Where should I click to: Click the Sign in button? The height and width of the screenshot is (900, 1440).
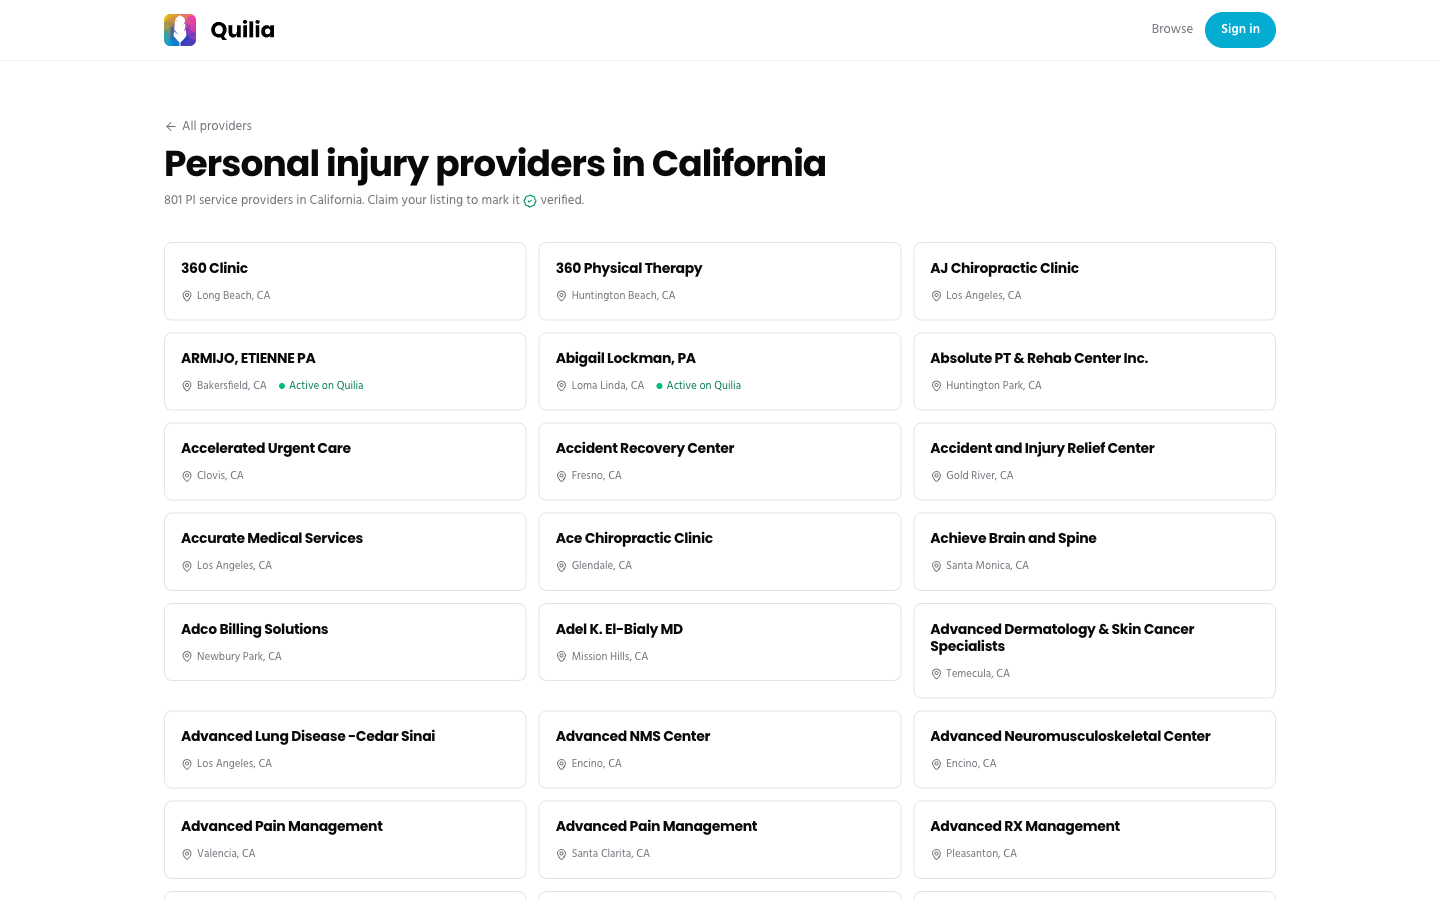pos(1240,30)
